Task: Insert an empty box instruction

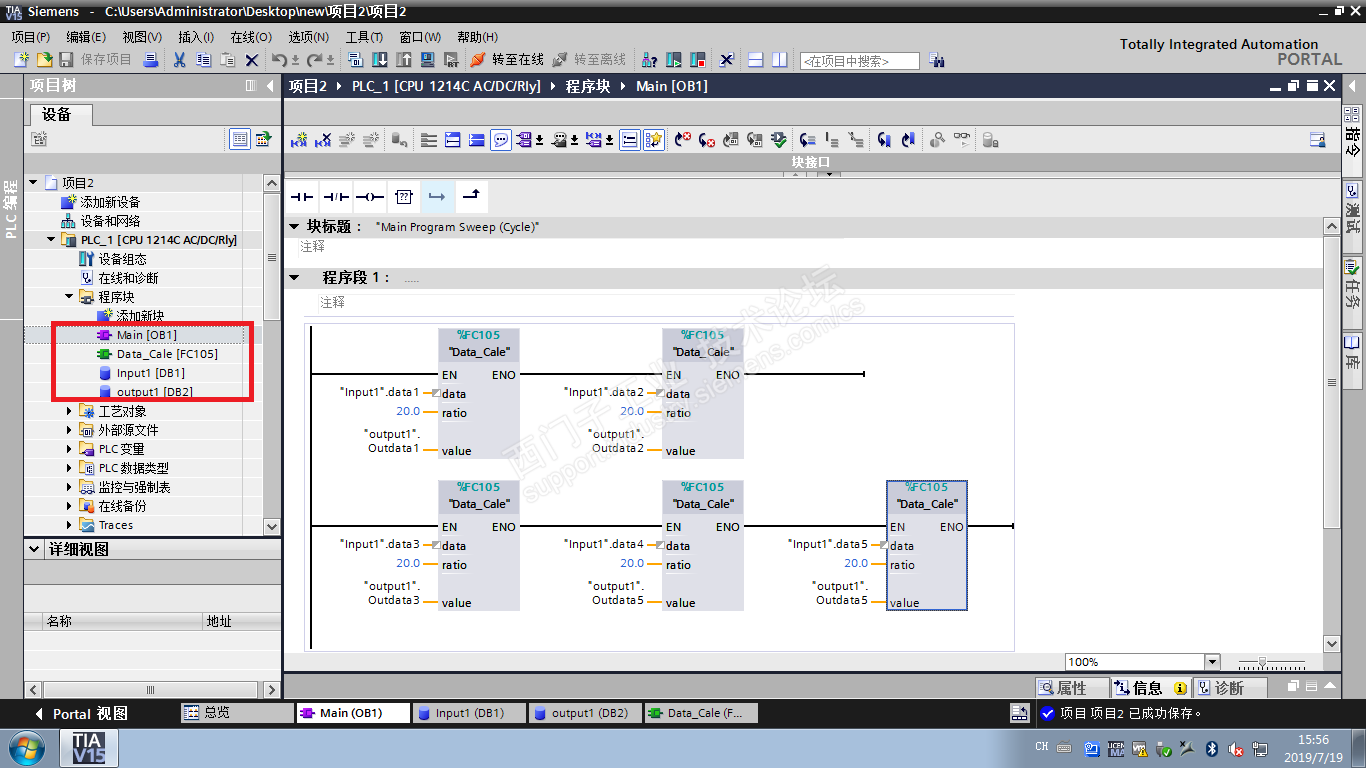Action: [x=404, y=197]
